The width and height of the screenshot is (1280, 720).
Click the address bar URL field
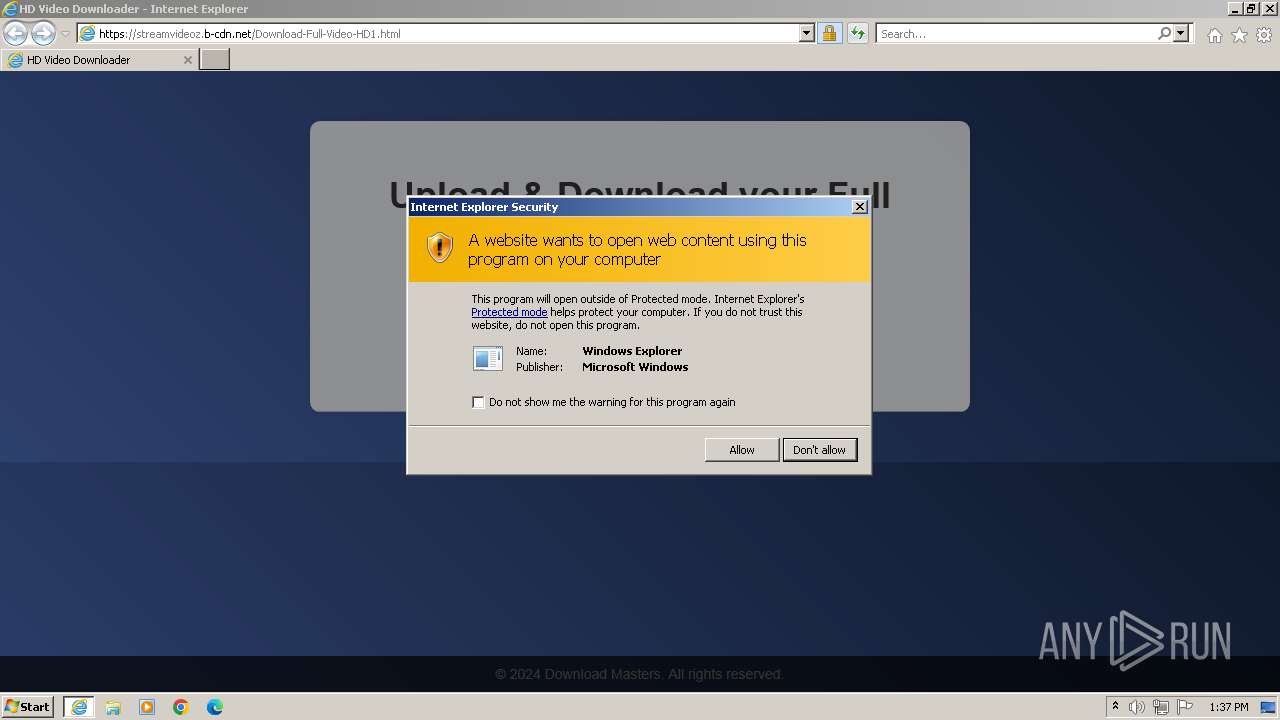(x=438, y=34)
